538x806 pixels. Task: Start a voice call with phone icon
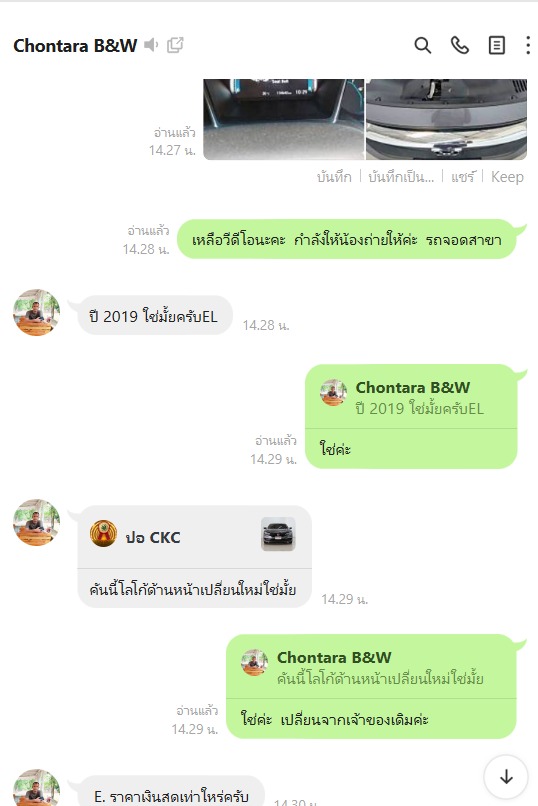[459, 45]
